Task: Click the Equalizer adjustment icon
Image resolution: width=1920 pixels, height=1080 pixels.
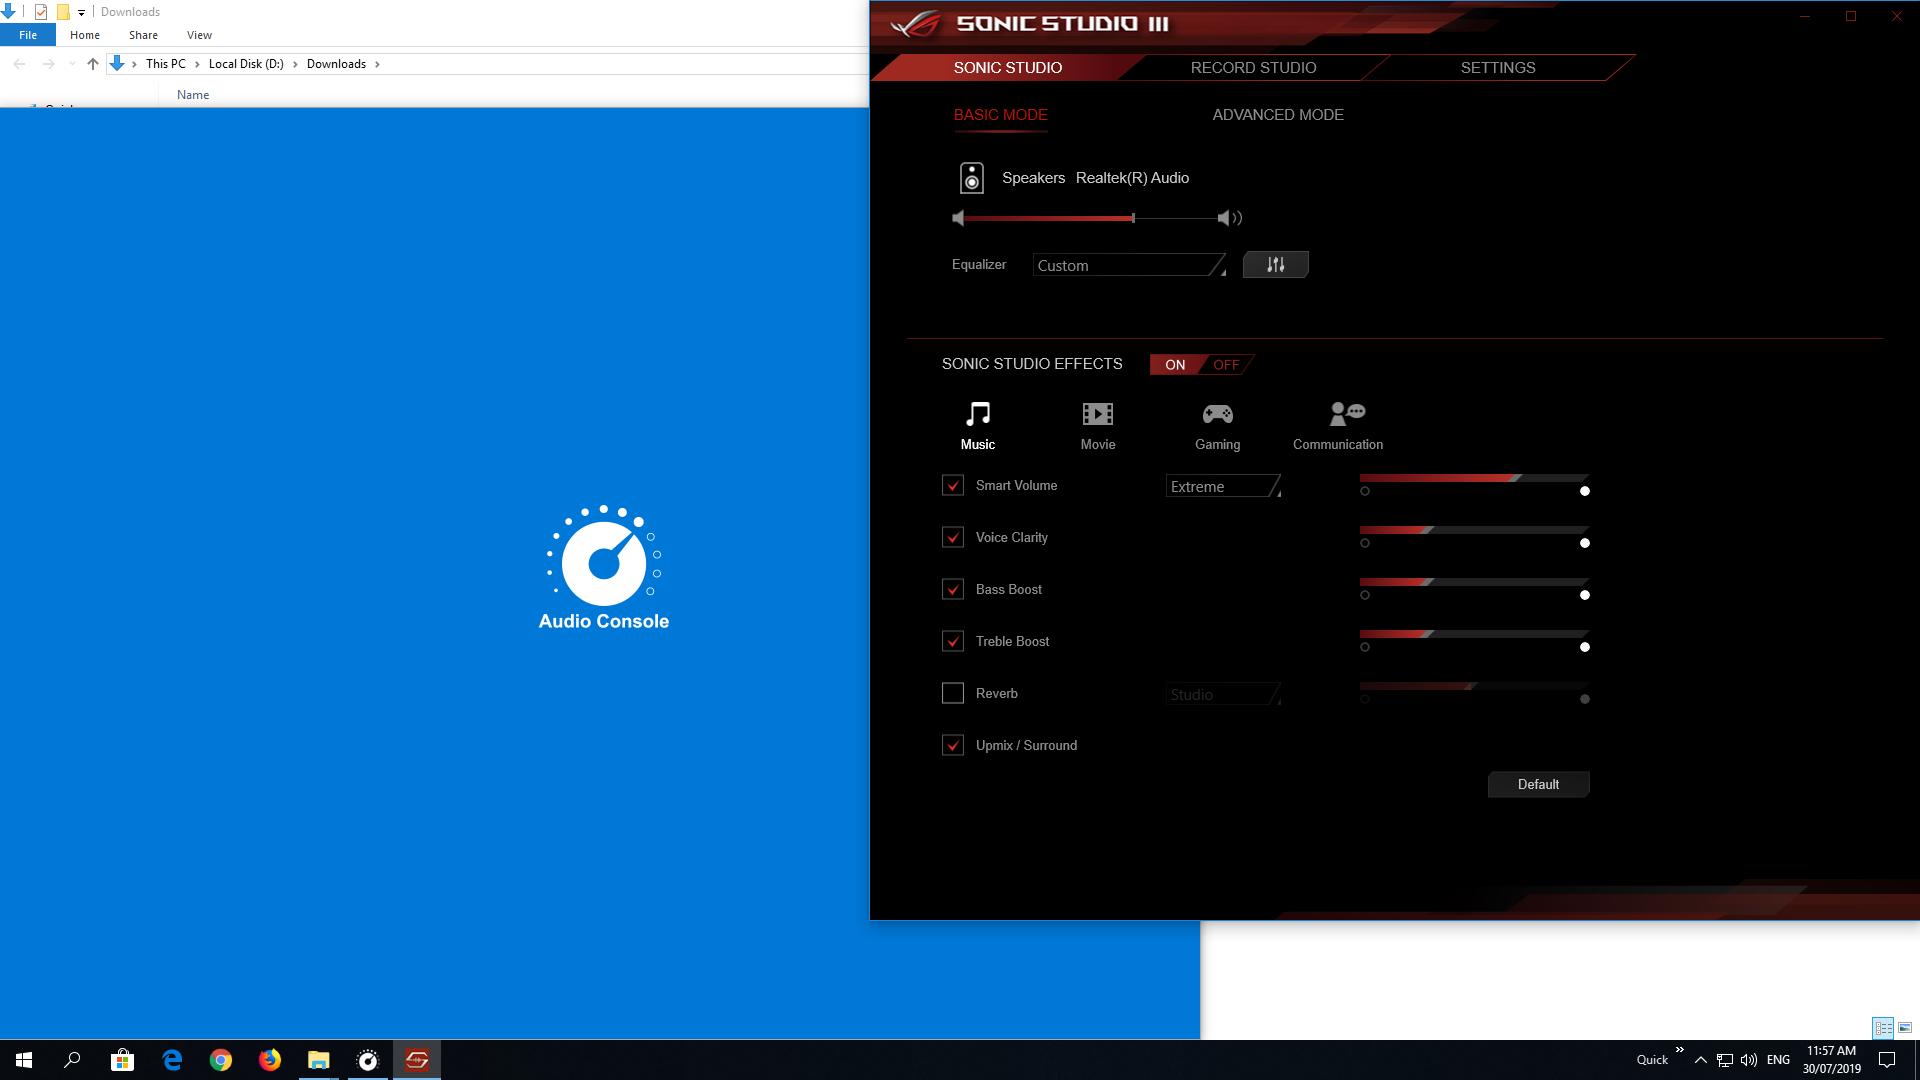Action: [x=1274, y=264]
